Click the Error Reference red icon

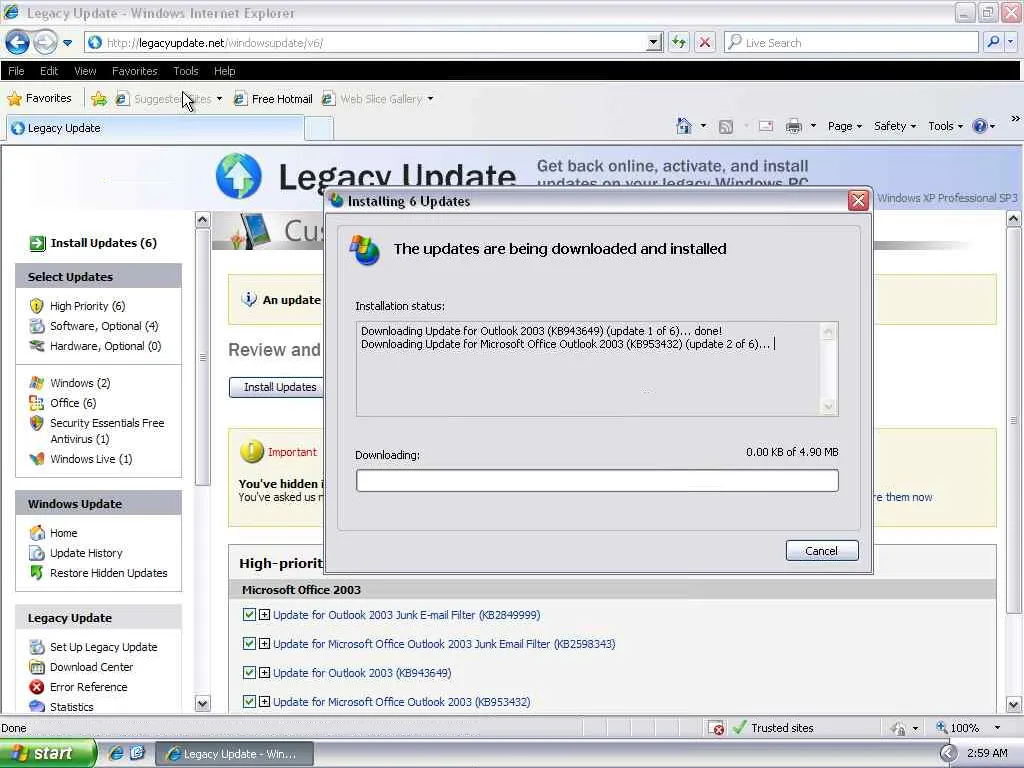point(37,687)
